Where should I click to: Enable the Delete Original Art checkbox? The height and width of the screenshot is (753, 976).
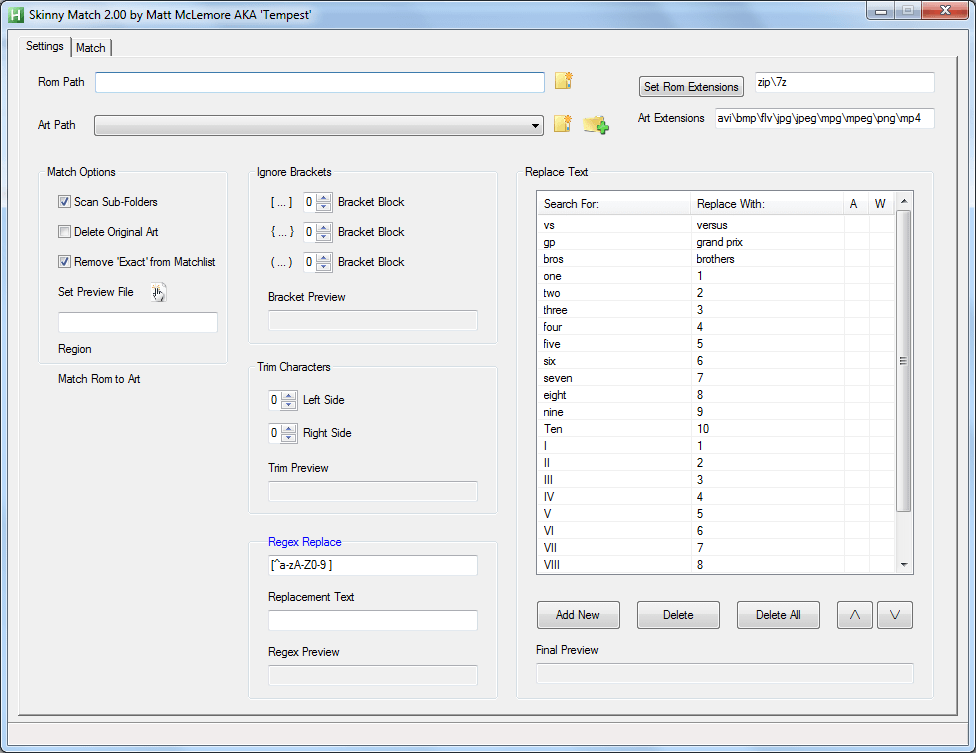(x=65, y=232)
